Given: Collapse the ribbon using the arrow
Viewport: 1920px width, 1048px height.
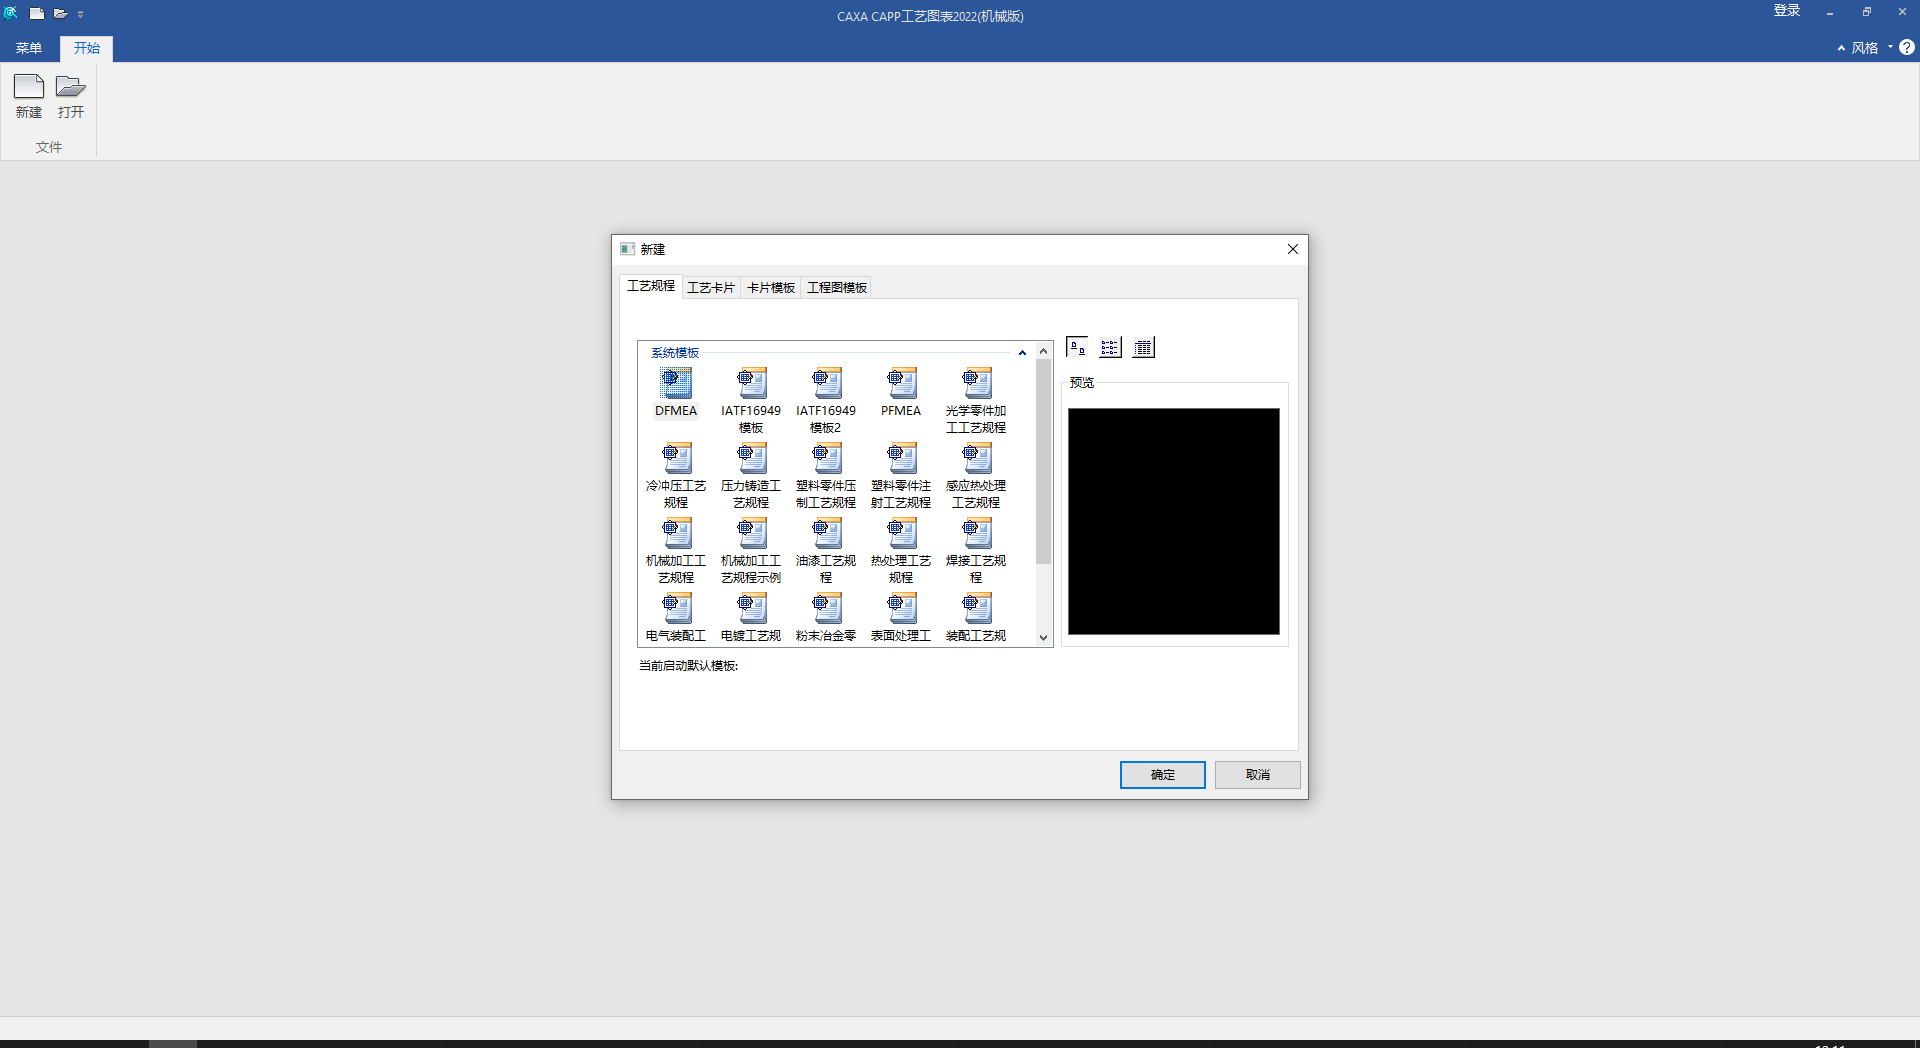Looking at the screenshot, I should (x=1841, y=47).
